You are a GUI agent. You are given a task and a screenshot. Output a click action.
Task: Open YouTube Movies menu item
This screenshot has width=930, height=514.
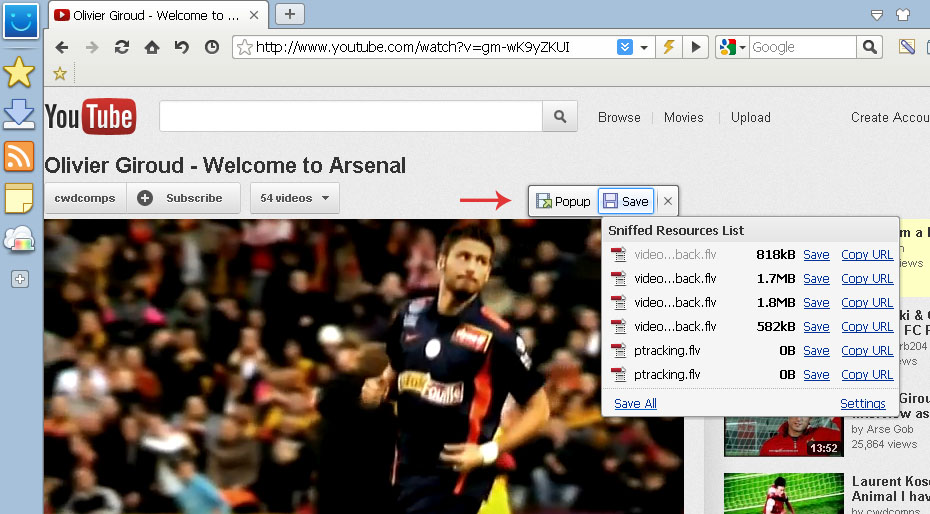point(683,117)
